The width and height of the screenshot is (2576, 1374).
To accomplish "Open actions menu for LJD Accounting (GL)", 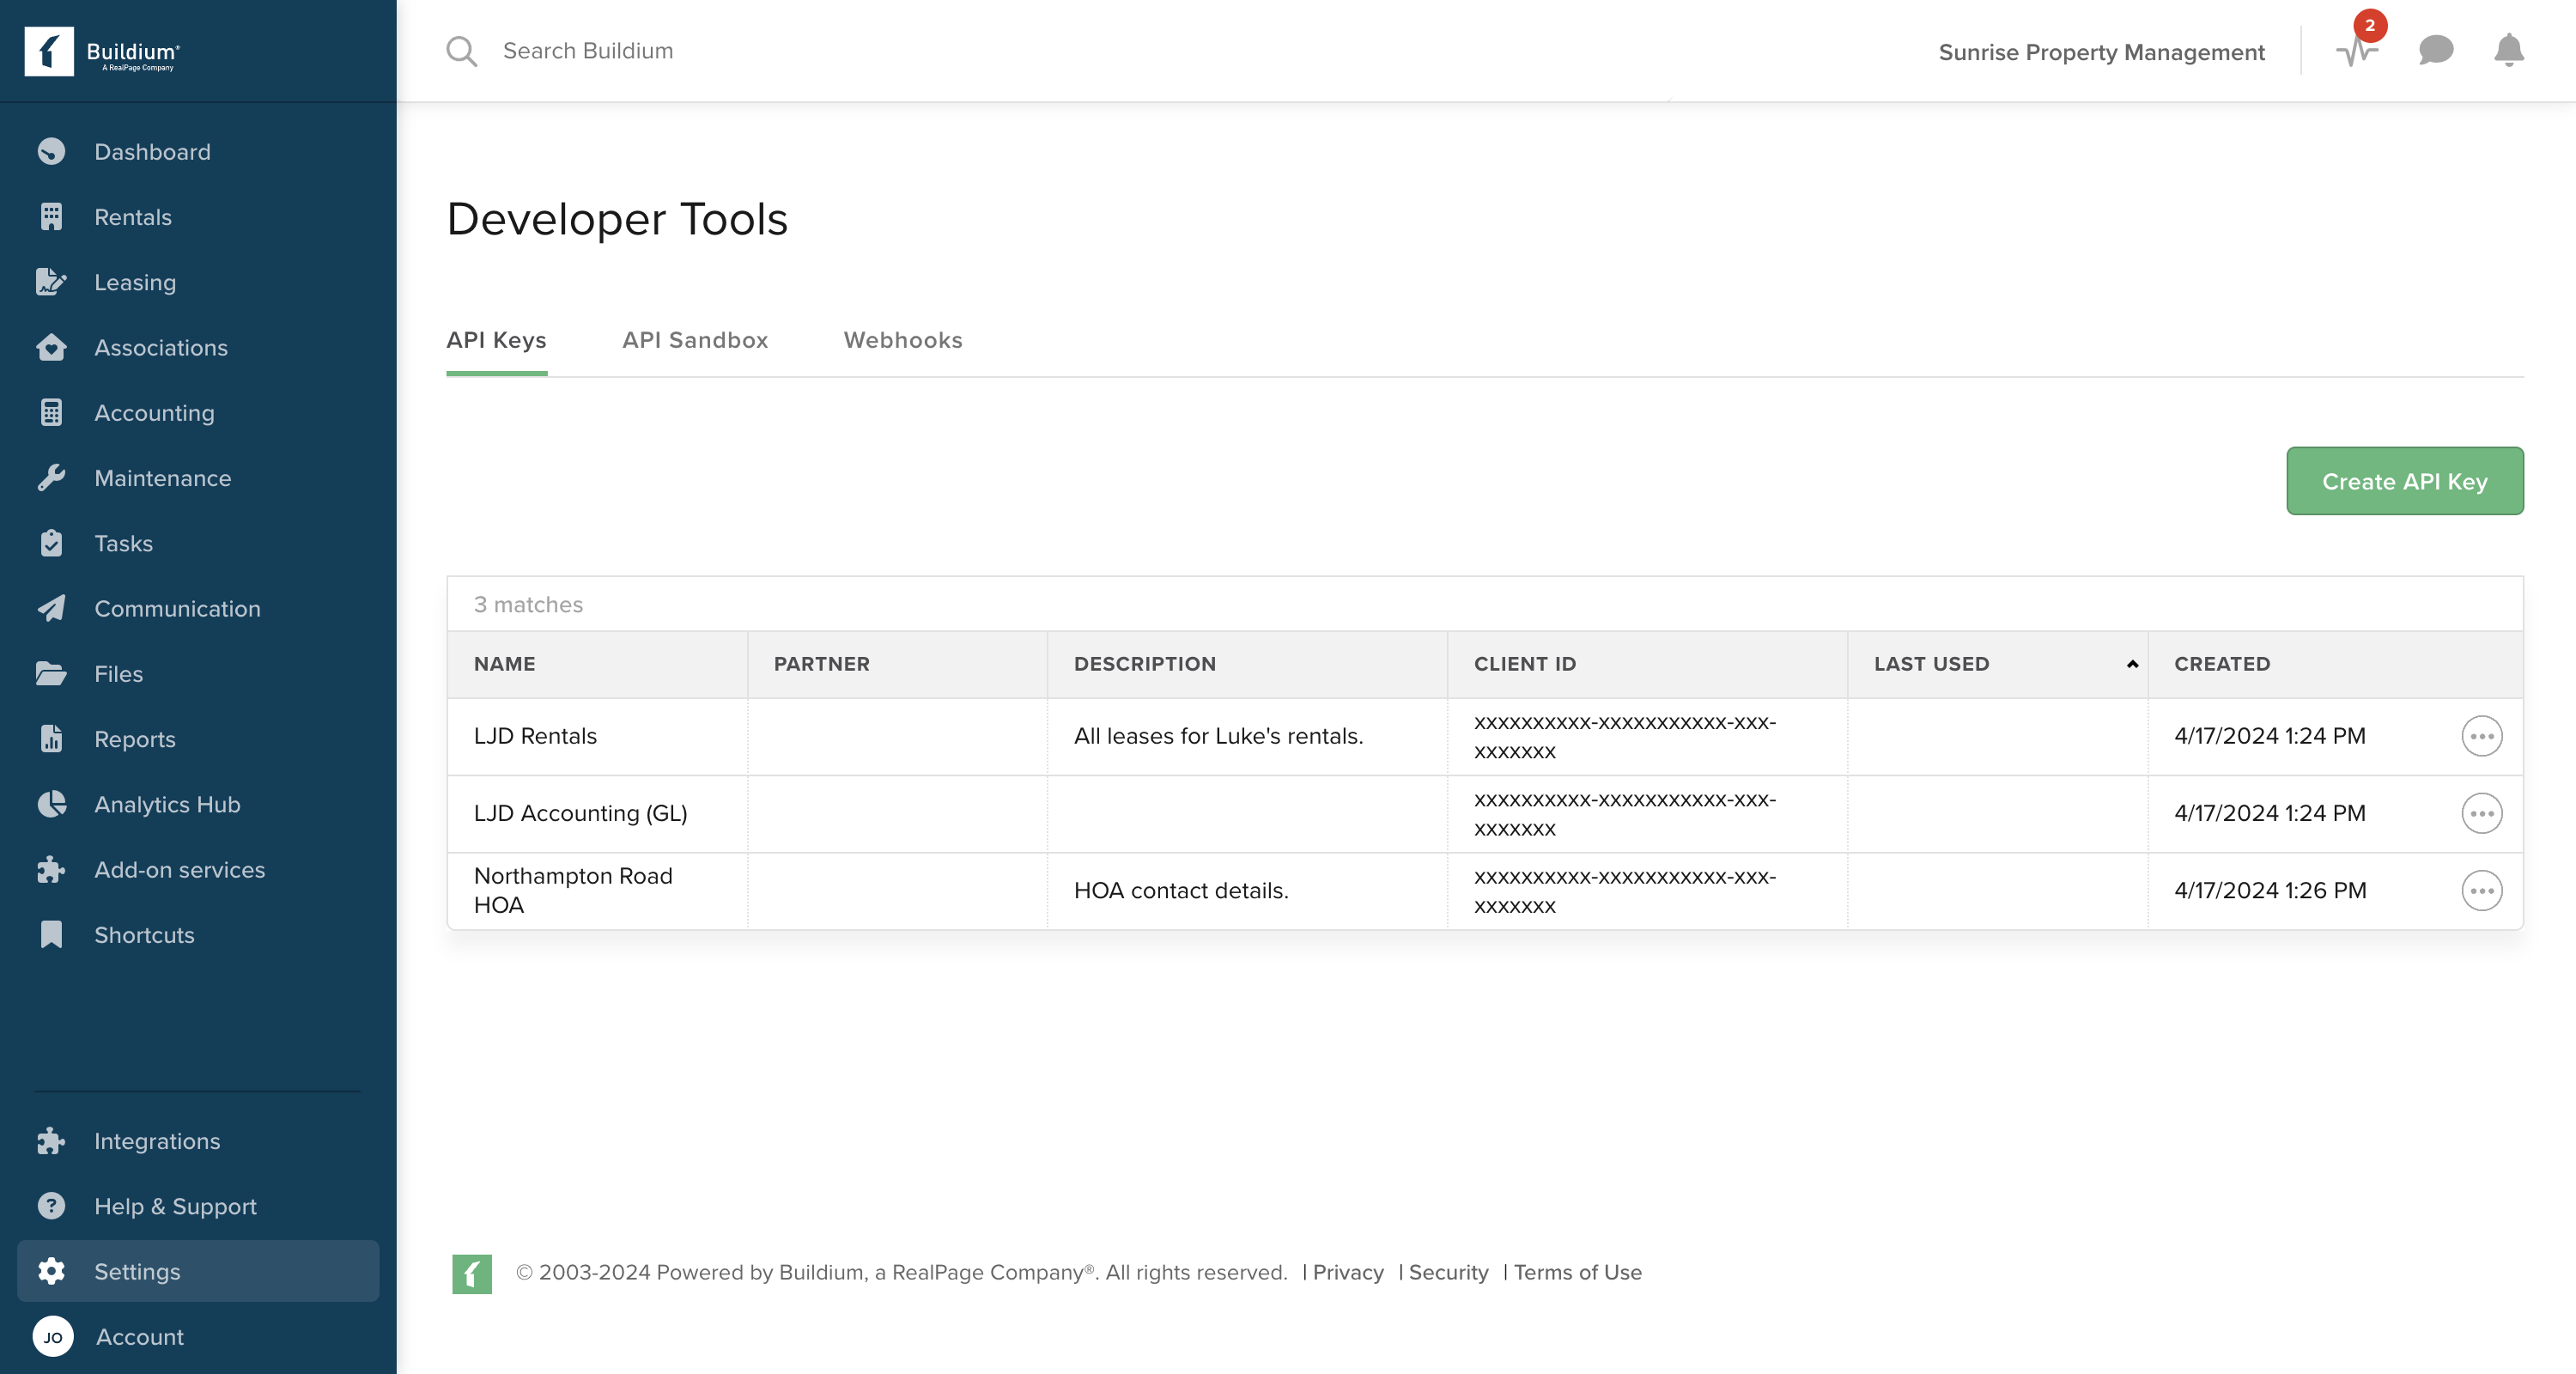I will click(2481, 813).
